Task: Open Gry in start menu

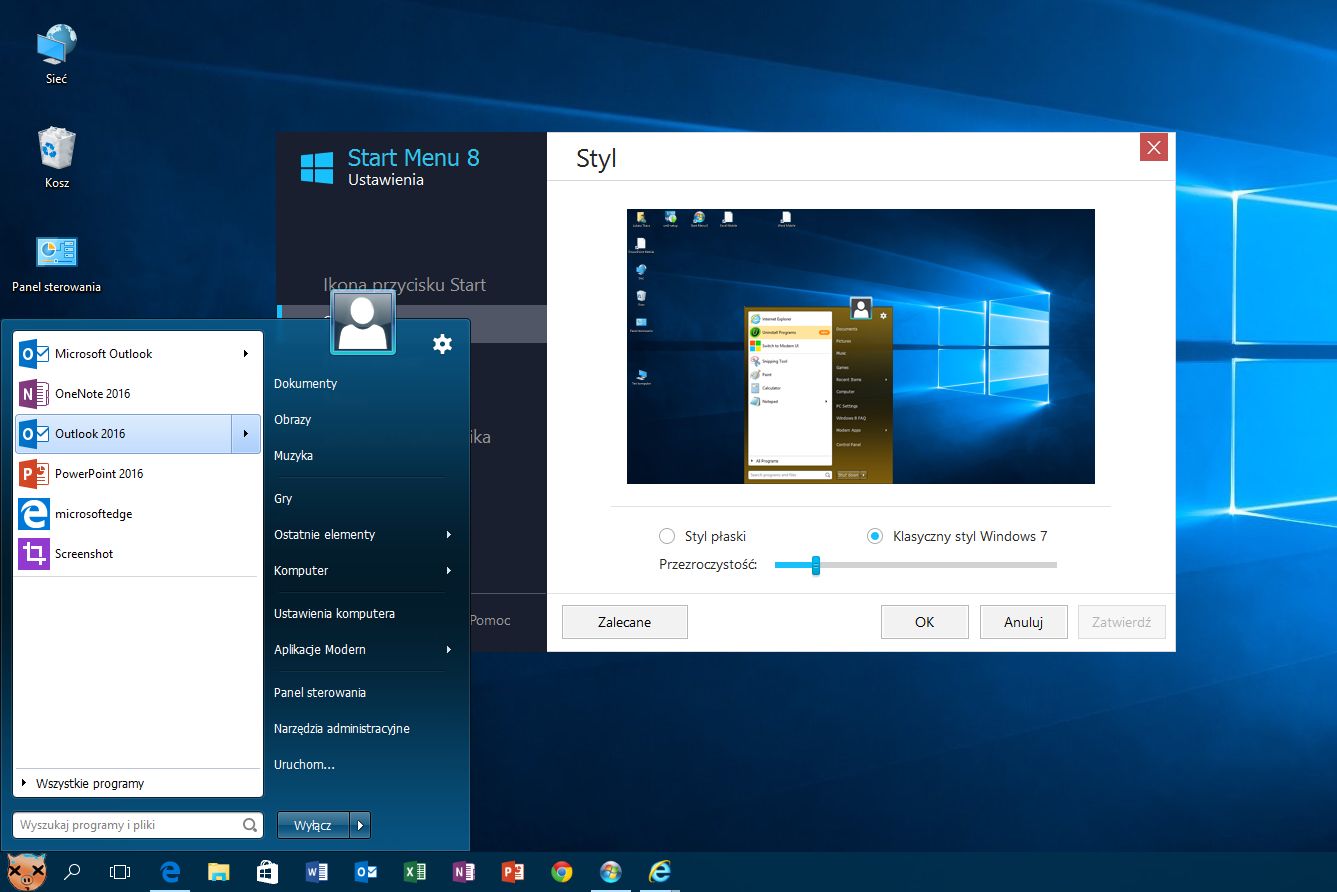Action: click(x=283, y=499)
